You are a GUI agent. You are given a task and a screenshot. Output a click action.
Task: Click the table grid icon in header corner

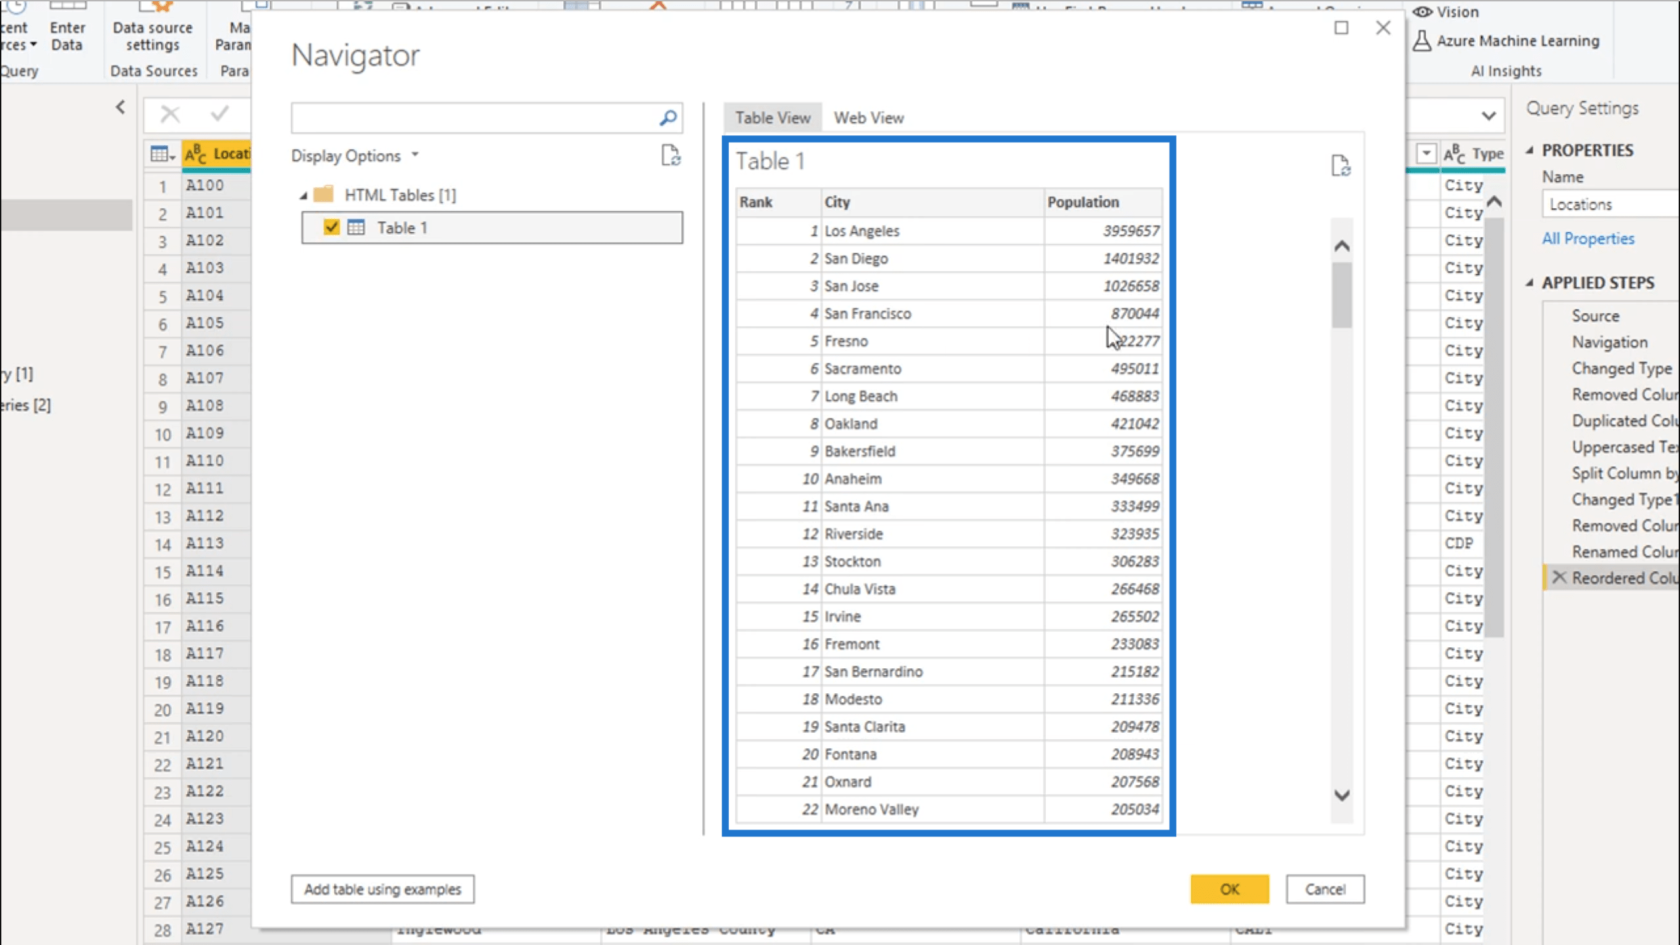point(161,154)
